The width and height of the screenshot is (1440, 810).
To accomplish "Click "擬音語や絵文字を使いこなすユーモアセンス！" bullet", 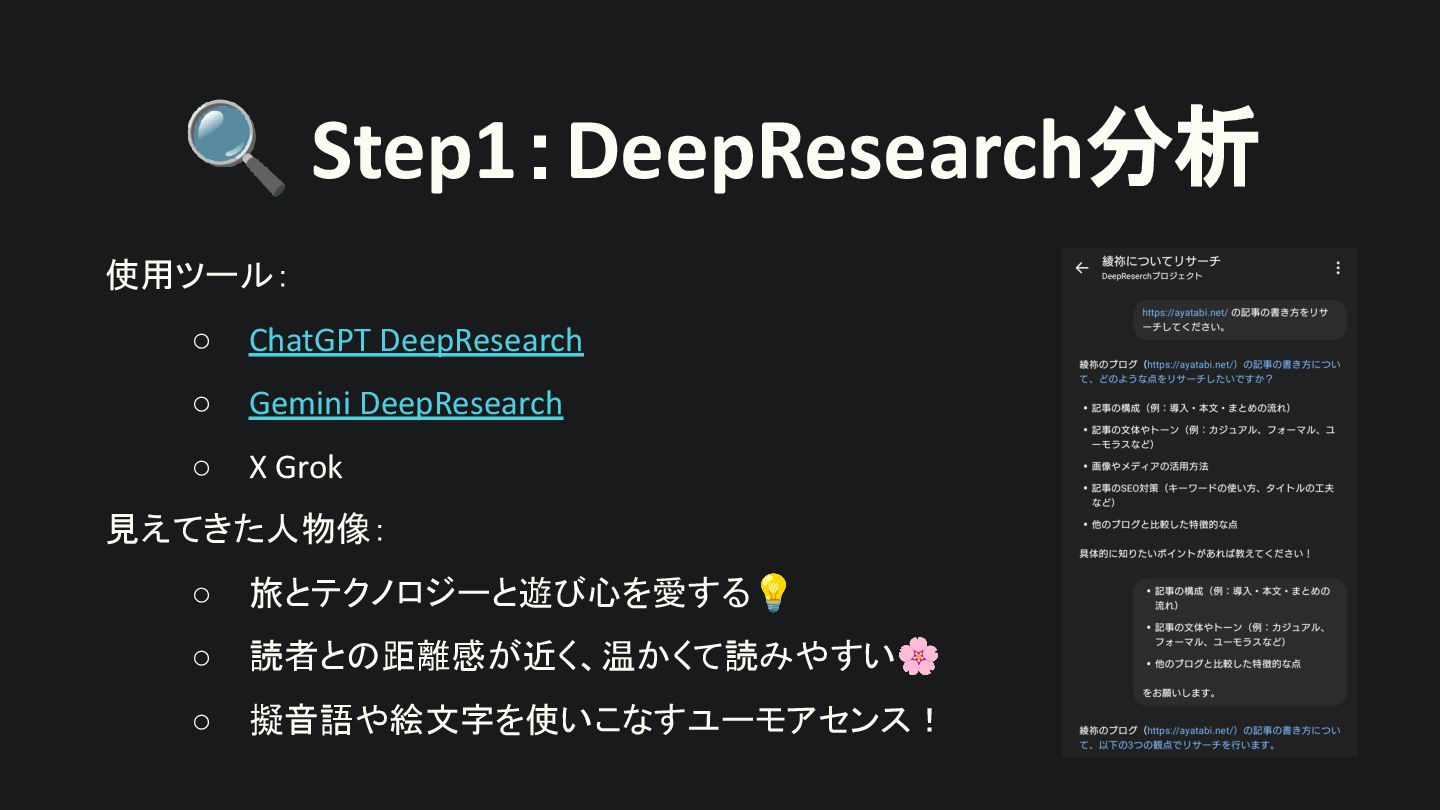I will point(595,719).
